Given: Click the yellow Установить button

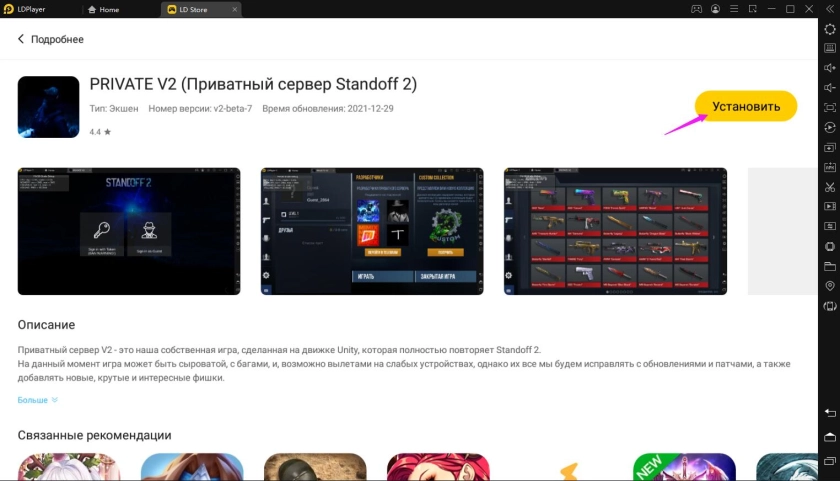Looking at the screenshot, I should click(746, 106).
